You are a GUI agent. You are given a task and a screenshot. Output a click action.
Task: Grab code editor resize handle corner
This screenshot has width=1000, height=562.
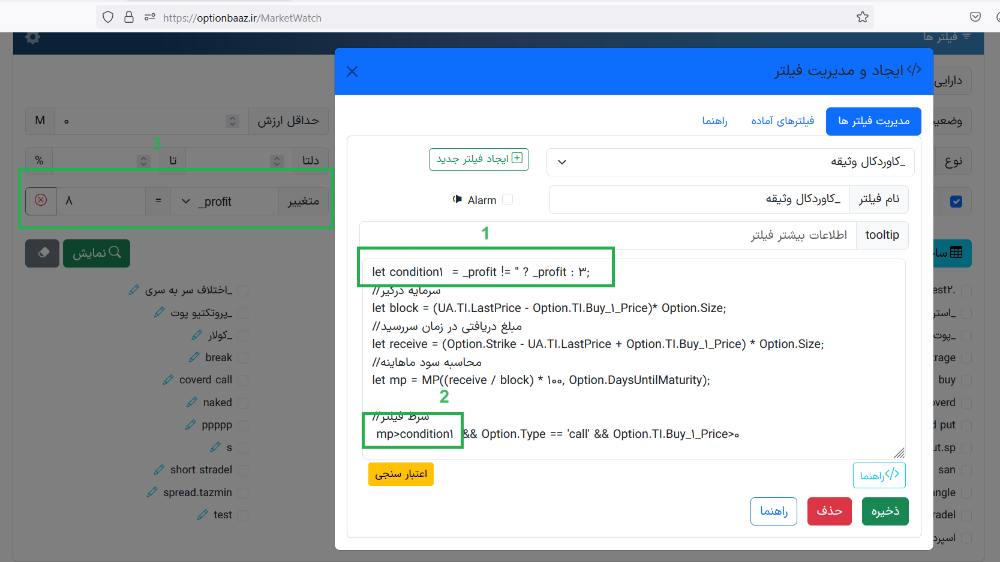pyautogui.click(x=899, y=453)
